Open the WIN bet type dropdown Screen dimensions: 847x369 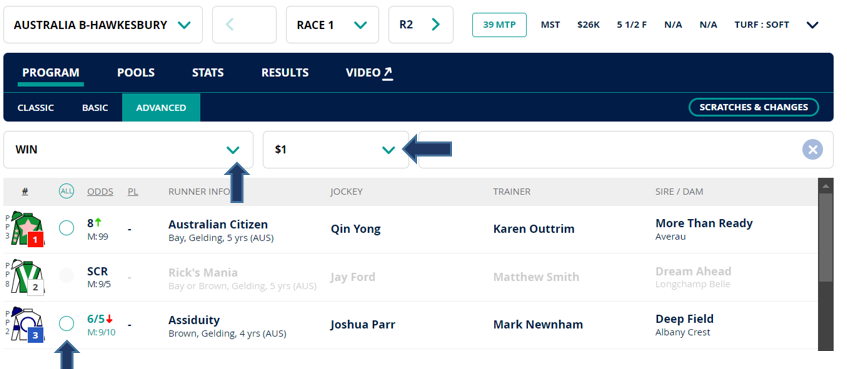coord(128,150)
